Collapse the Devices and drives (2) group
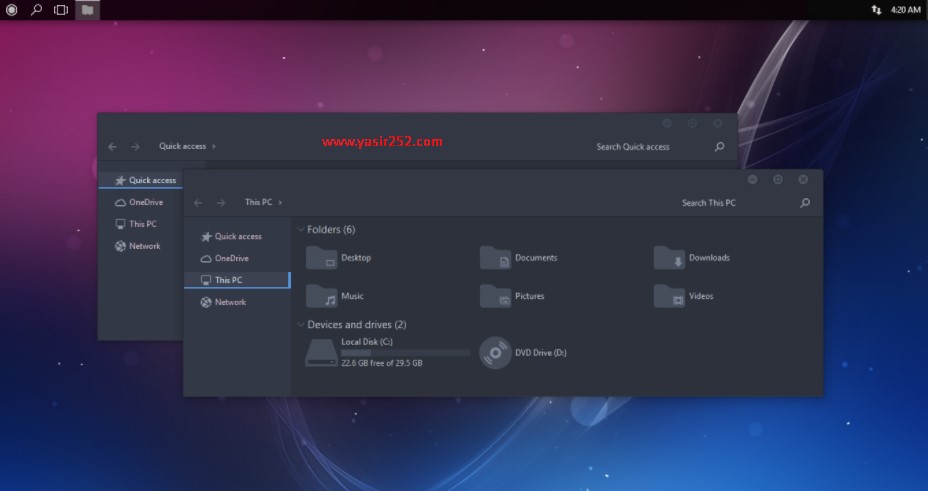The image size is (928, 491). (301, 325)
